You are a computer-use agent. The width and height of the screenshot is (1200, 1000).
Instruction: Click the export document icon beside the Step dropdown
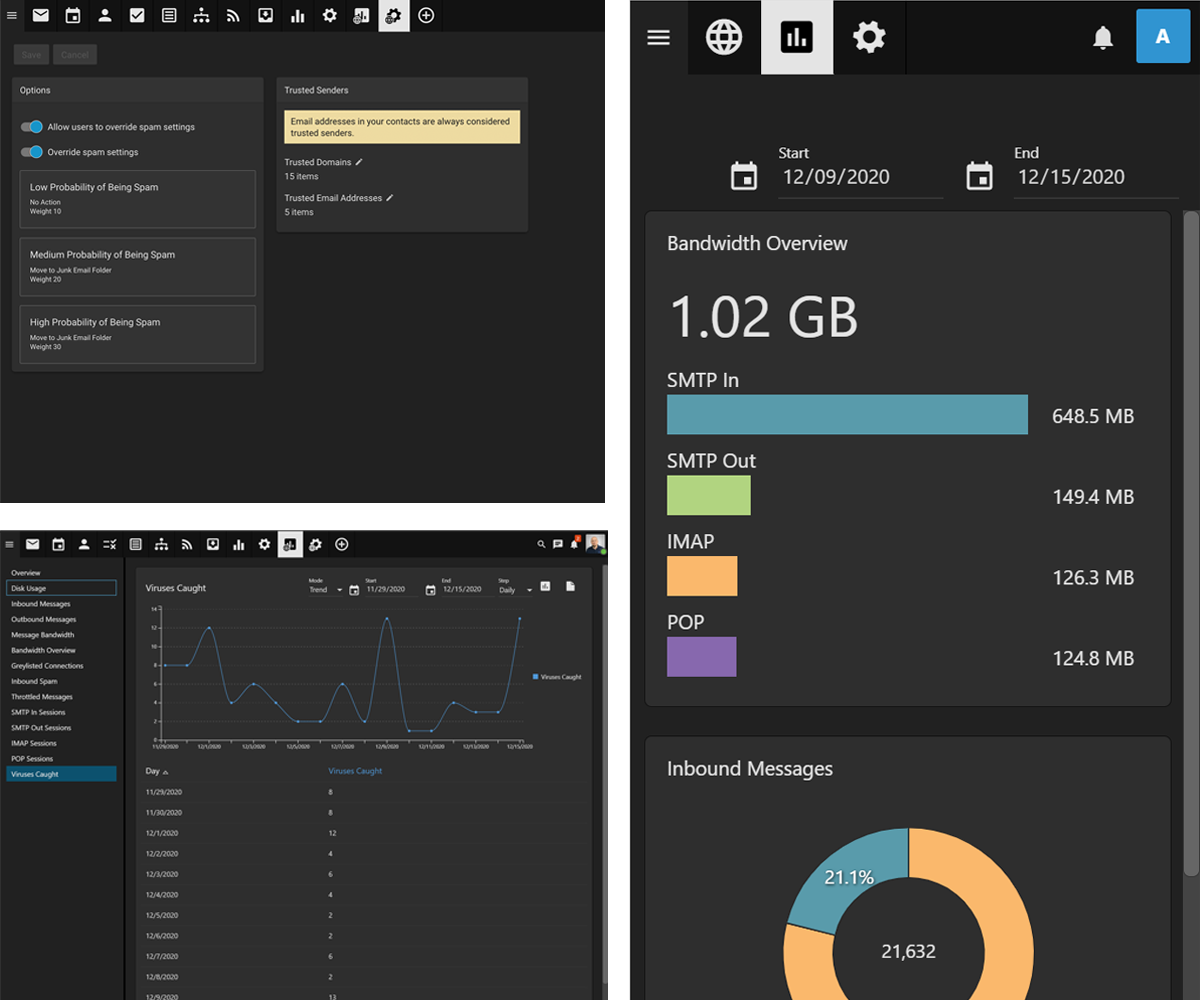[571, 587]
